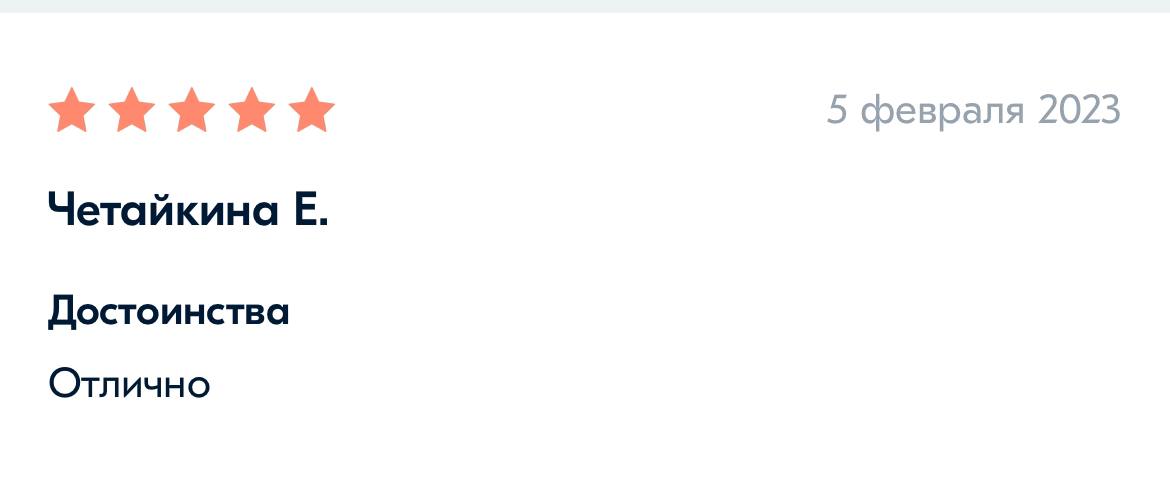Select the second rating star
This screenshot has height=477, width=1170.
[131, 110]
